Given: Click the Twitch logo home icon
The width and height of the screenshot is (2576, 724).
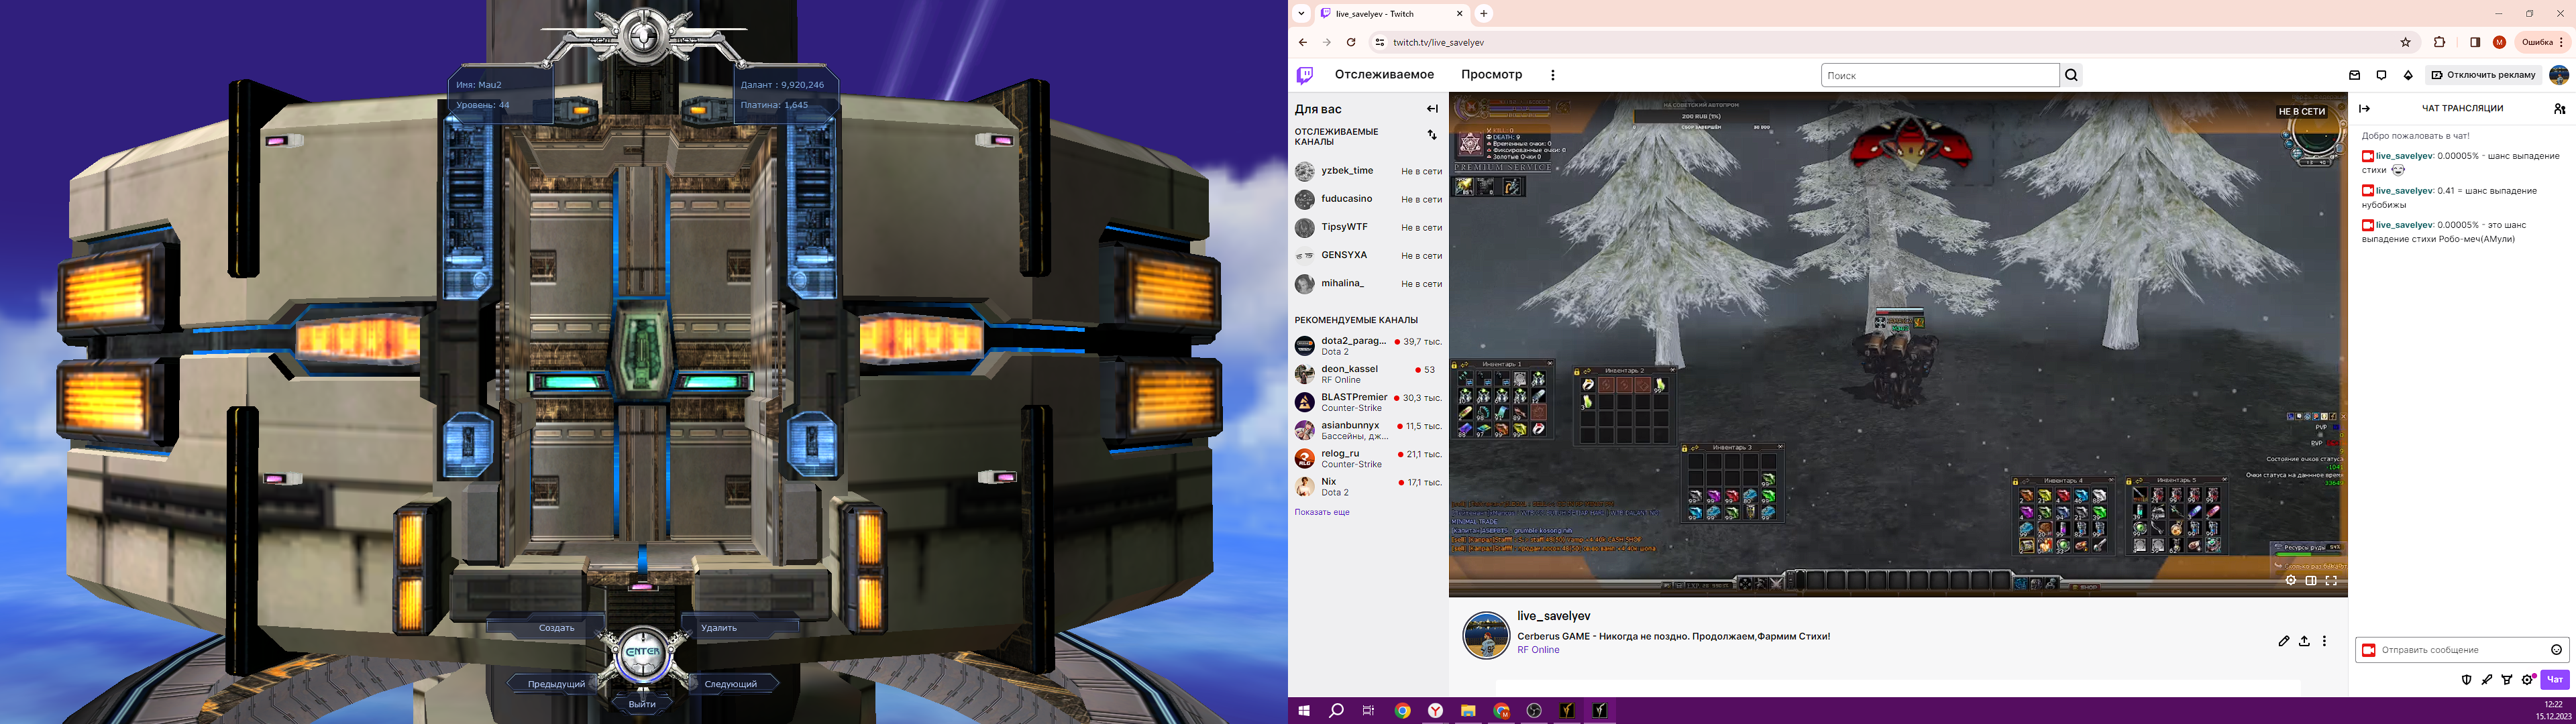Looking at the screenshot, I should pyautogui.click(x=1304, y=75).
